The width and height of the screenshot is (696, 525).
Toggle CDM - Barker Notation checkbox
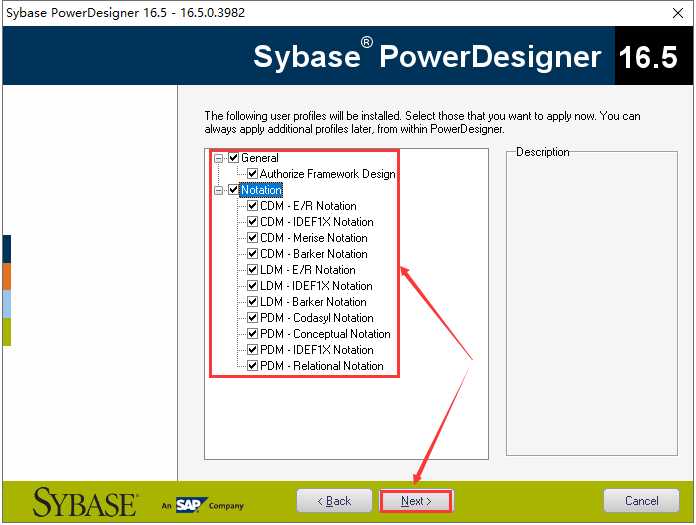pyautogui.click(x=253, y=253)
